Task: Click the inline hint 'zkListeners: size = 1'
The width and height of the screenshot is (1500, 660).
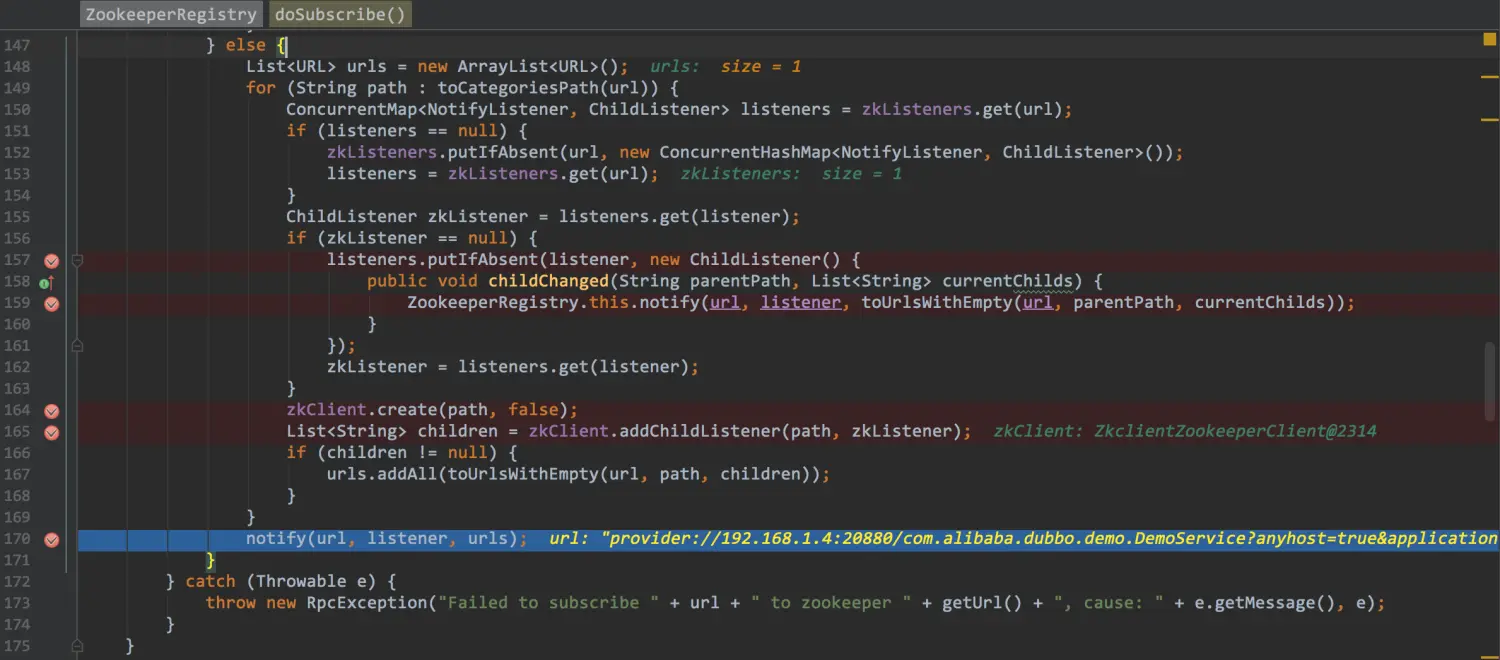Action: click(792, 174)
